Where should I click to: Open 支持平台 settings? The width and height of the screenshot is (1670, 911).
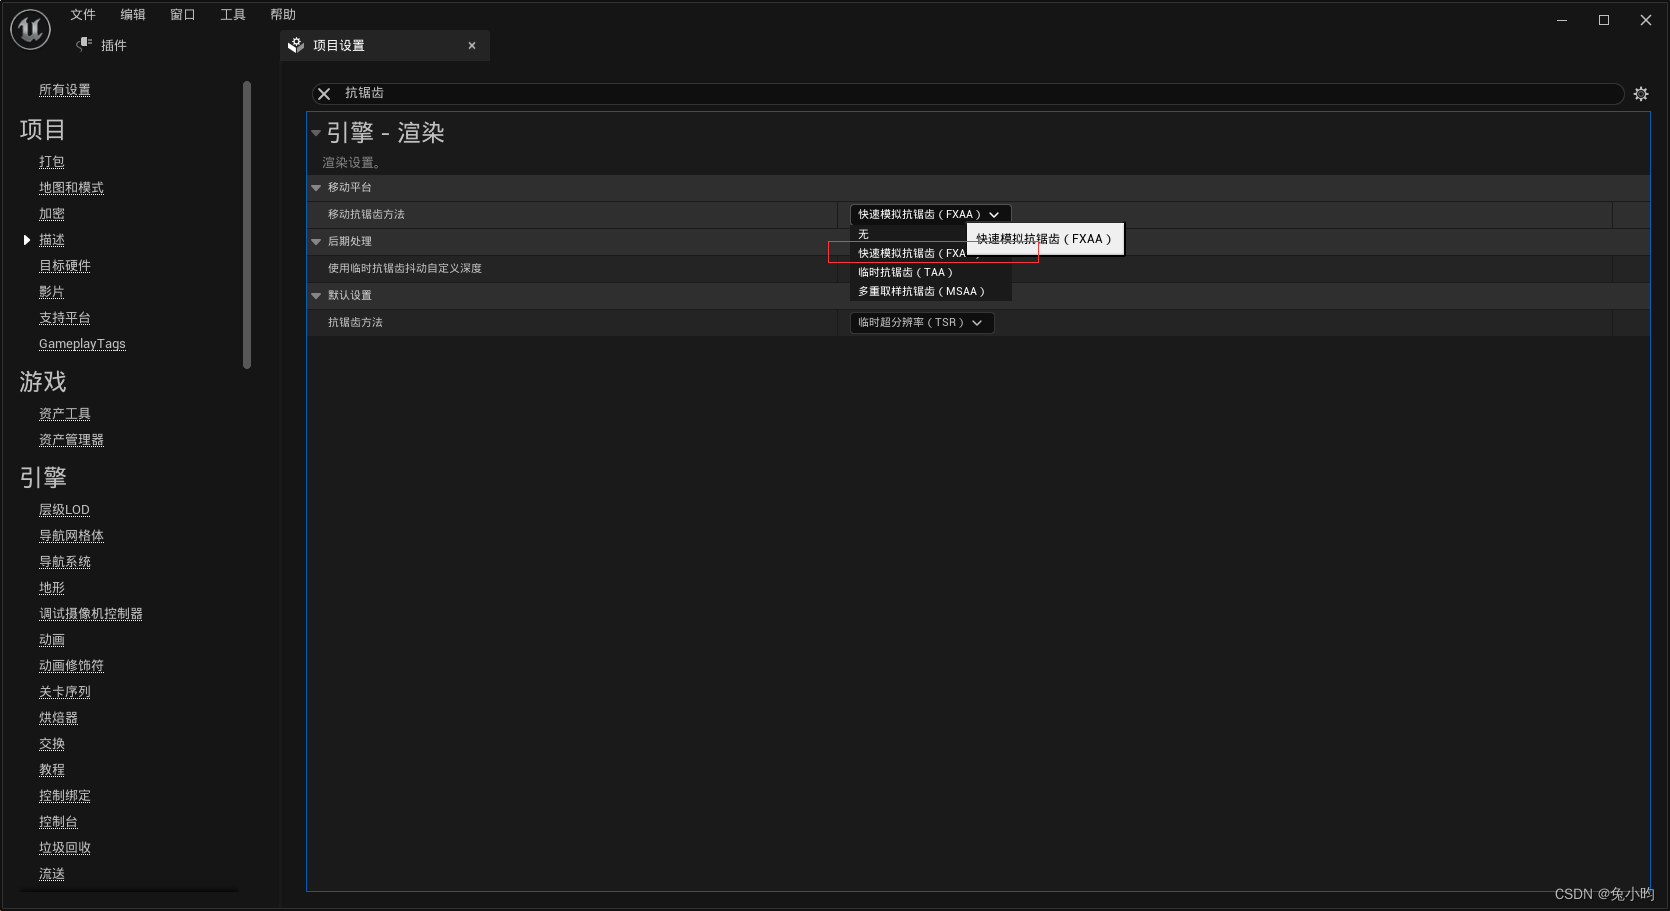tap(65, 318)
